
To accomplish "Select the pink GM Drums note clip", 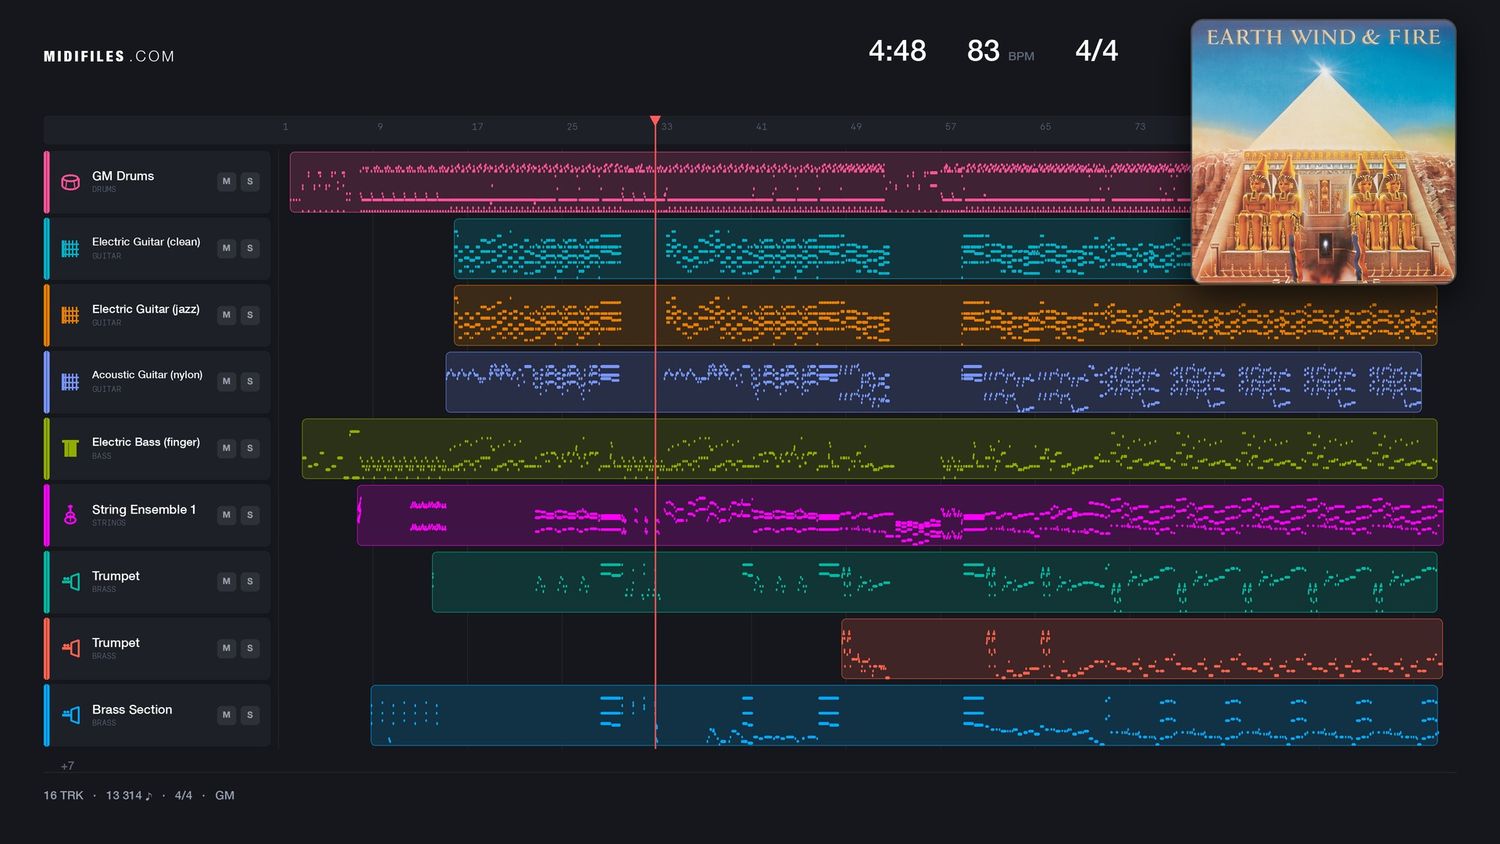I will tap(740, 182).
